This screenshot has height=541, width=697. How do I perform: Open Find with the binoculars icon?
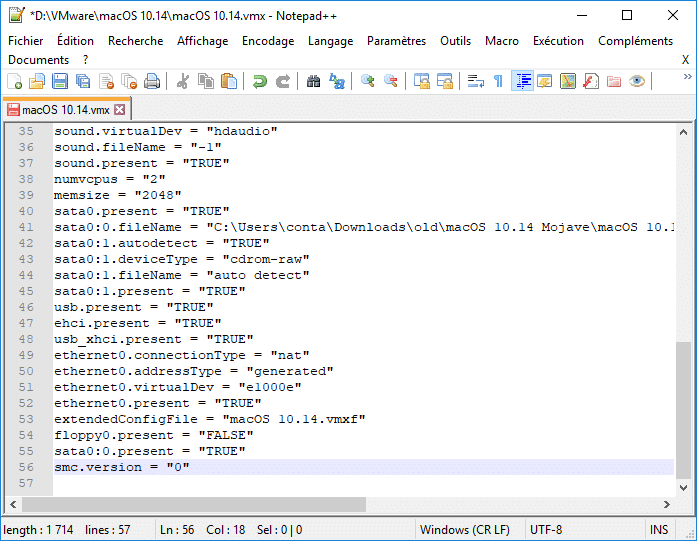point(313,81)
